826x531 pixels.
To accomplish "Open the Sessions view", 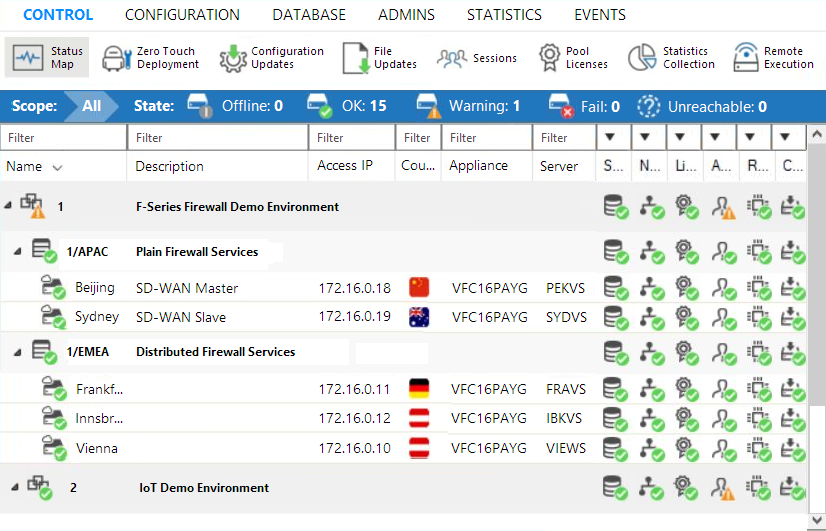I will click(x=477, y=58).
